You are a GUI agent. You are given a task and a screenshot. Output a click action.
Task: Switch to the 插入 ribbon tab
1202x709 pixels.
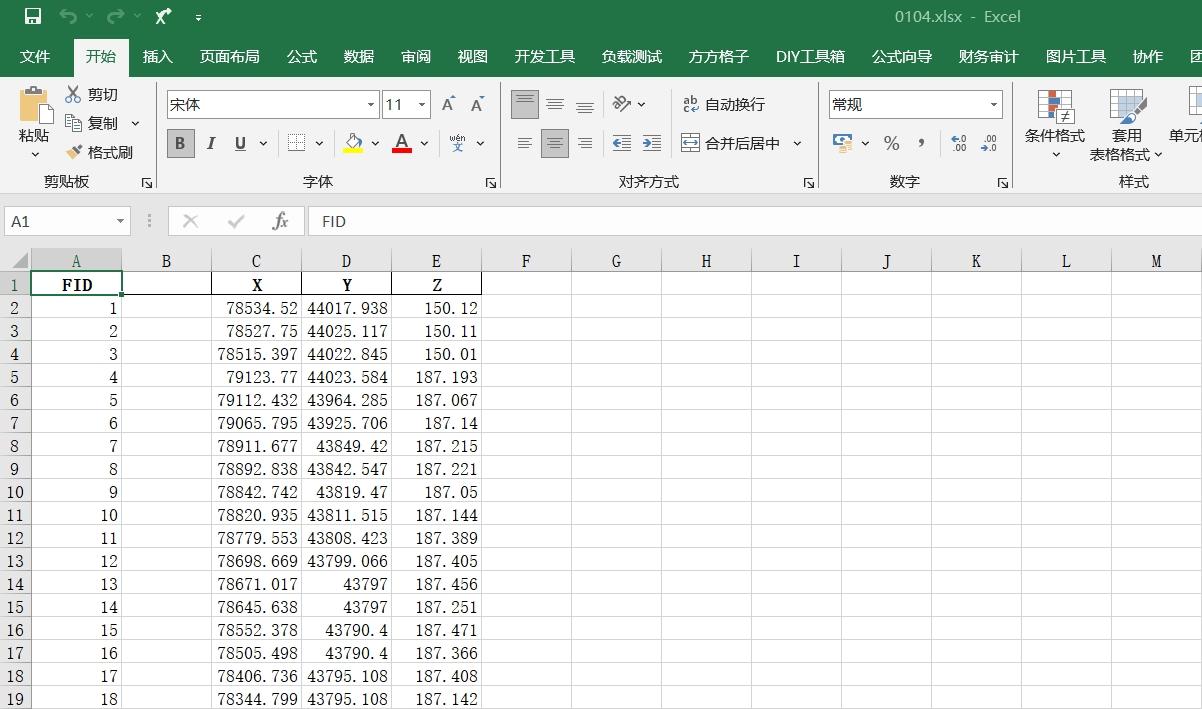[157, 57]
